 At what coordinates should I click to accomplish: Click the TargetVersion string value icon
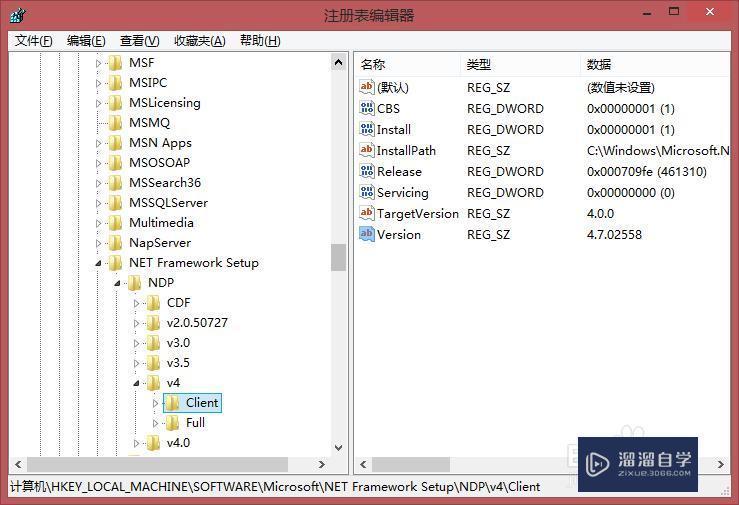[367, 213]
